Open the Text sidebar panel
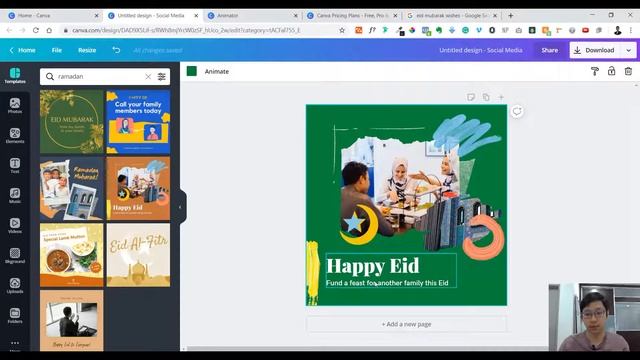The width and height of the screenshot is (640, 360). point(15,166)
